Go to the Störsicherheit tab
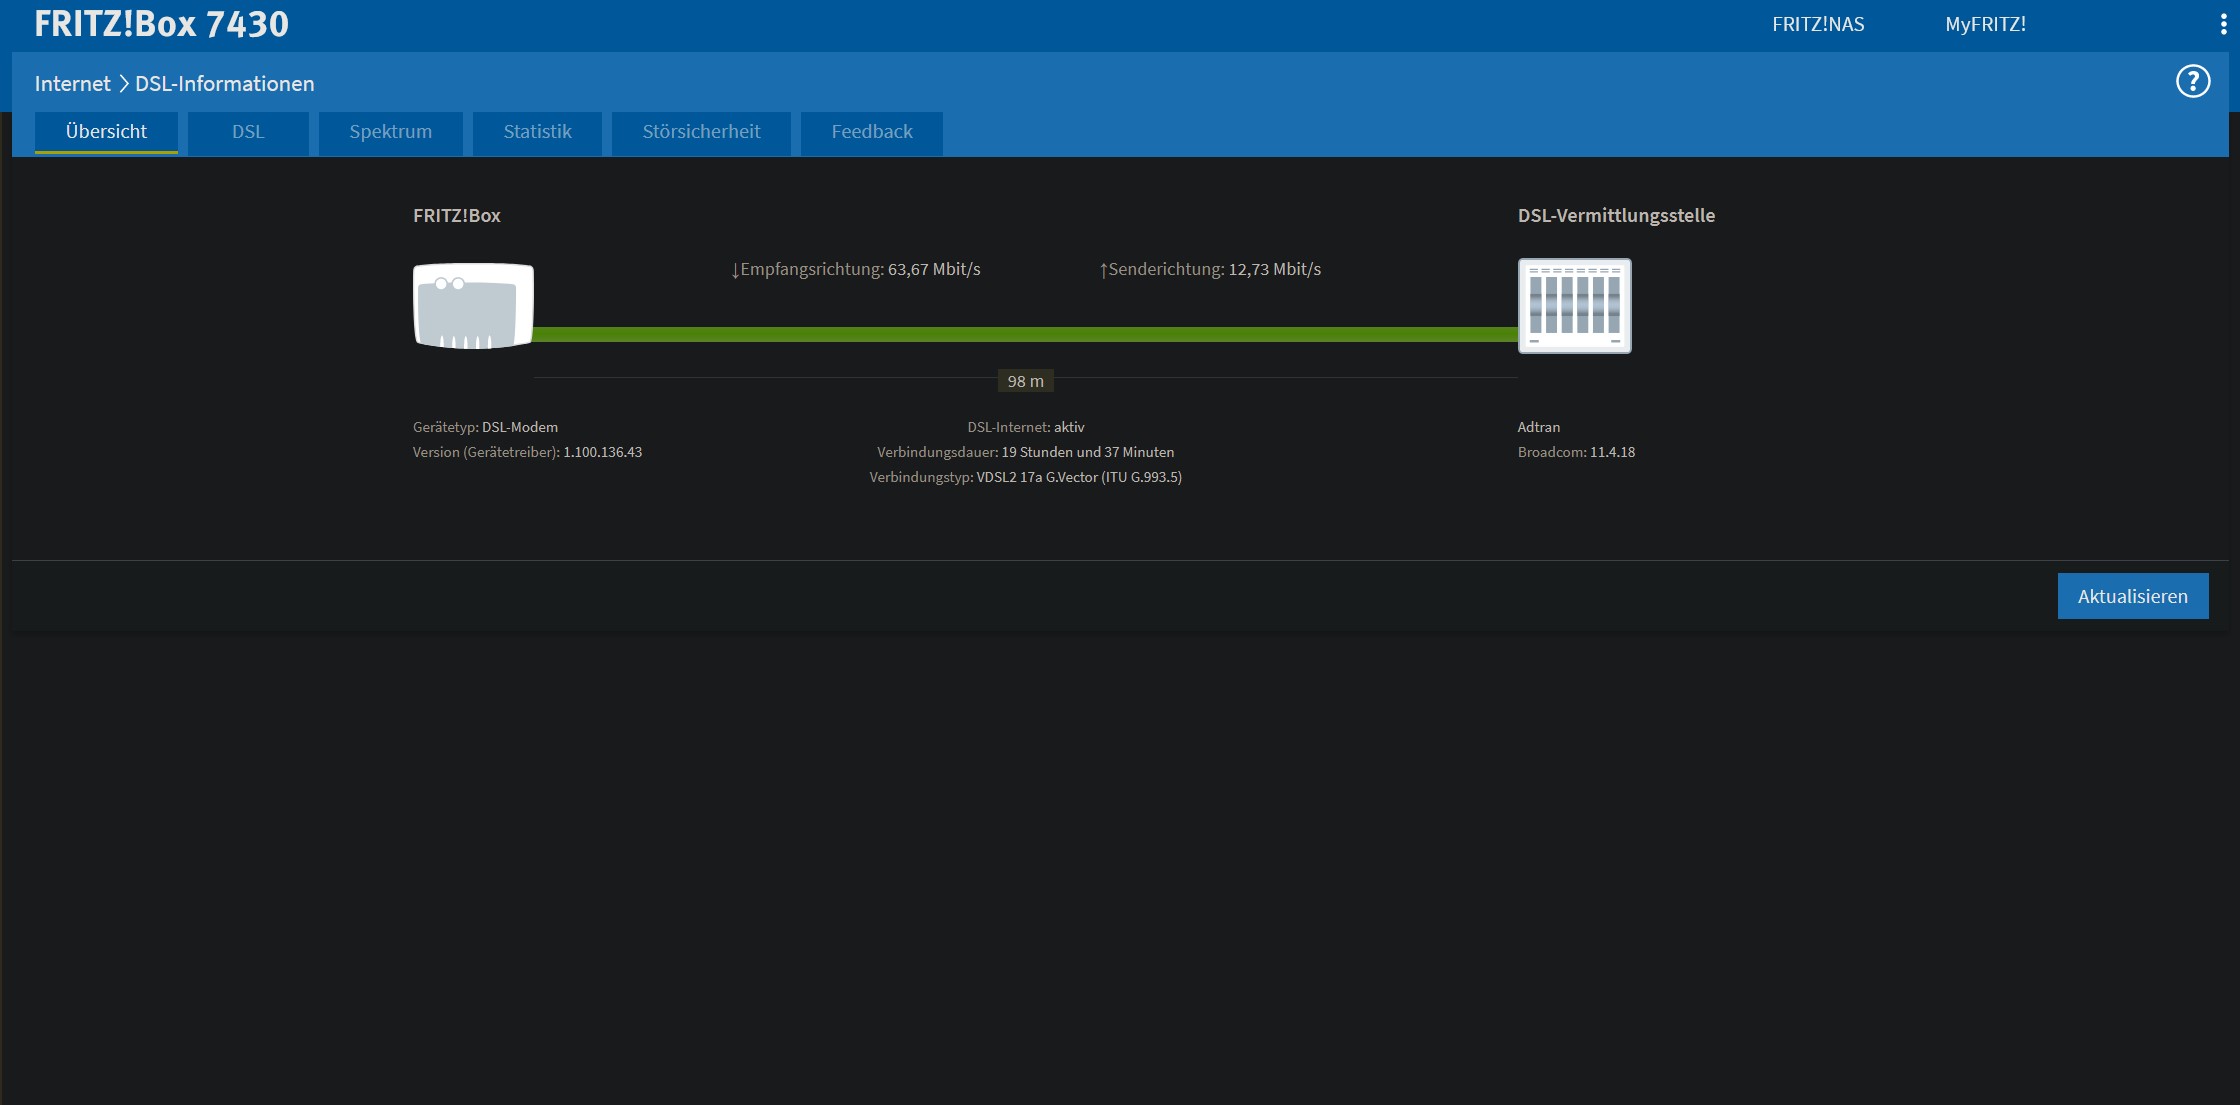This screenshot has width=2240, height=1105. point(701,132)
